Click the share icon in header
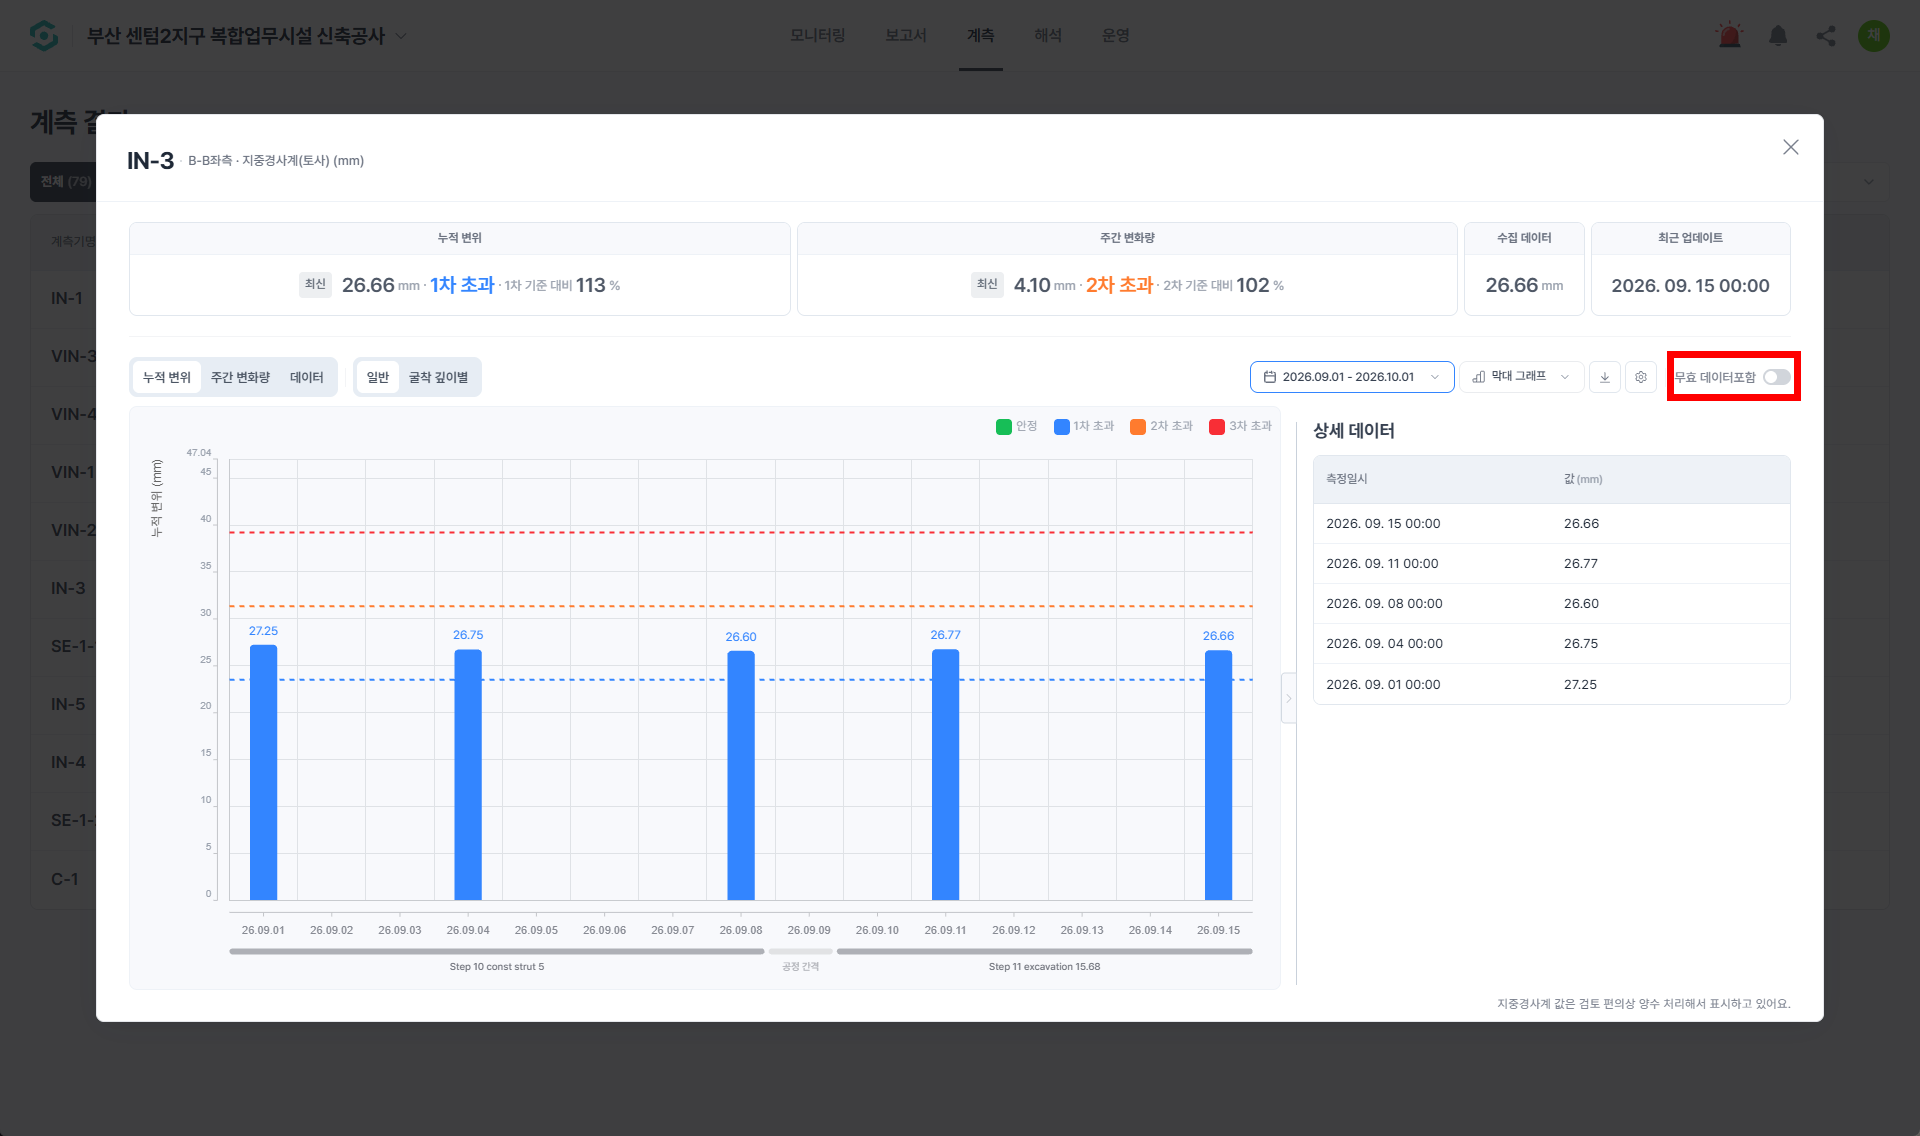Image resolution: width=1920 pixels, height=1136 pixels. click(1826, 36)
